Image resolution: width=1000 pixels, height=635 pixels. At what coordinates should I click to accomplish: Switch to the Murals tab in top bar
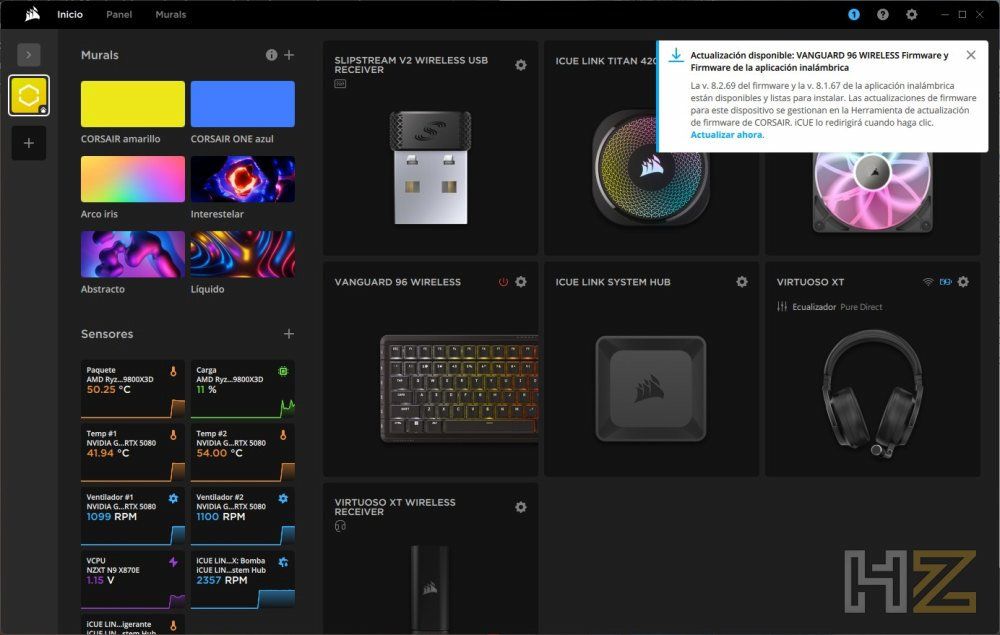[x=171, y=15]
